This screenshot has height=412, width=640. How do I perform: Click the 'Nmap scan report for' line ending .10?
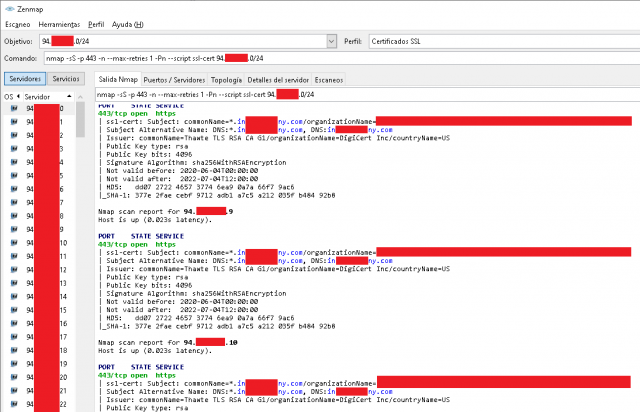pos(168,342)
